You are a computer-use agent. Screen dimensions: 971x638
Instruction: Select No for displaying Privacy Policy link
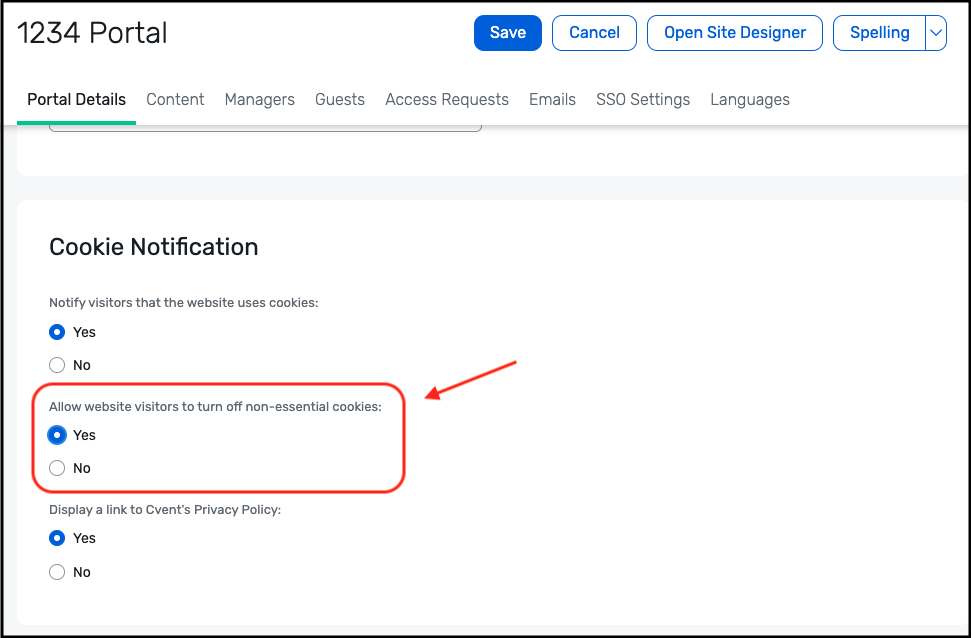coord(57,572)
